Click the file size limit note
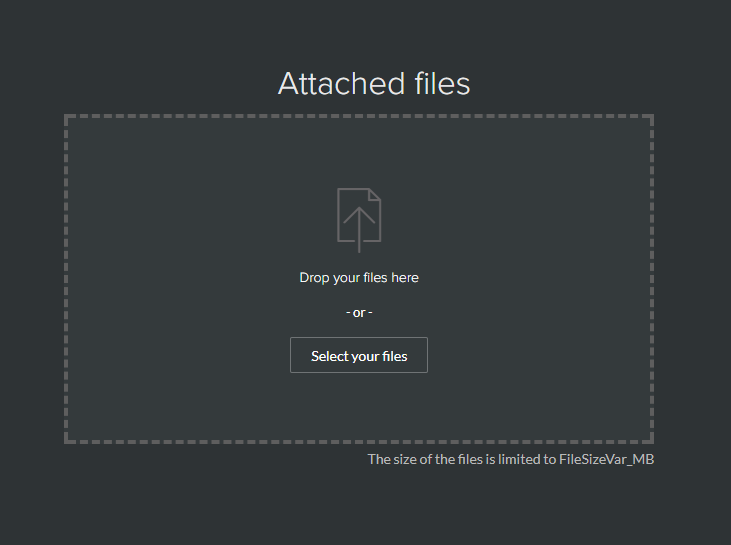Image resolution: width=731 pixels, height=545 pixels. coord(510,459)
